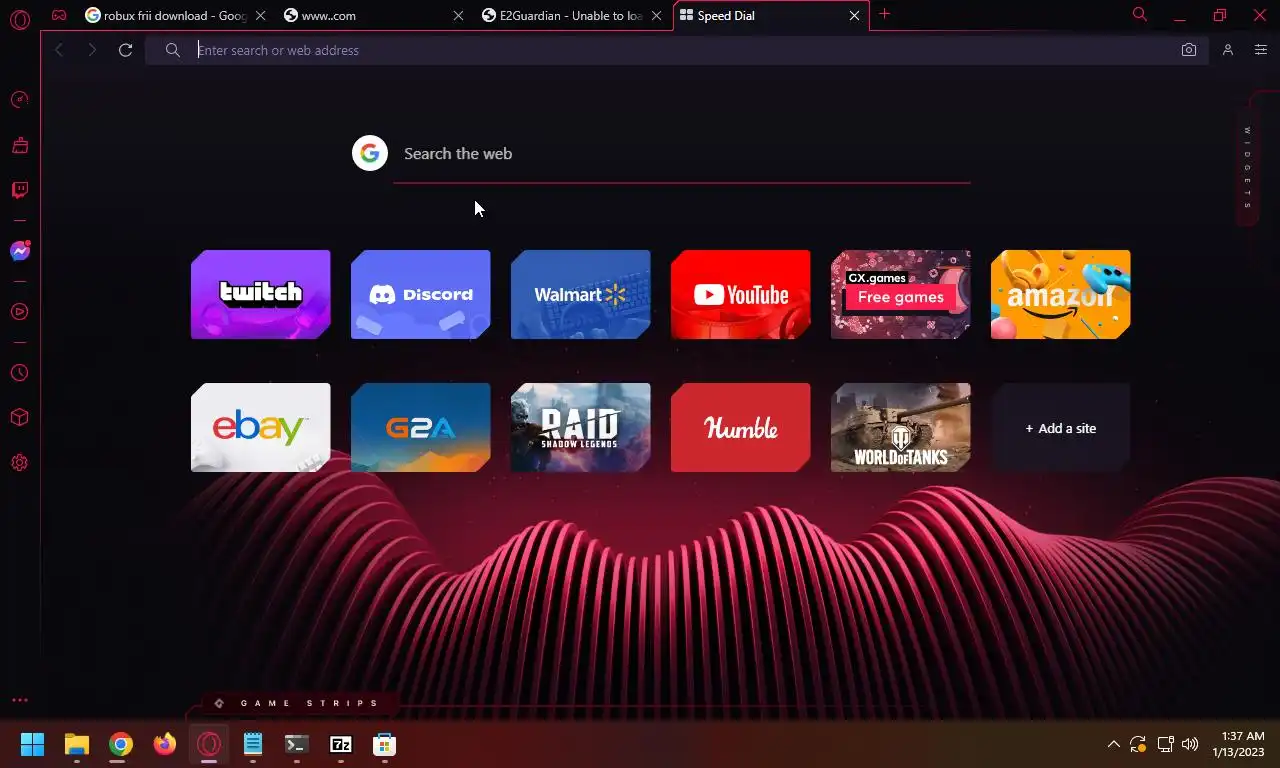Open Settings gear in sidebar
1280x768 pixels.
[19, 463]
